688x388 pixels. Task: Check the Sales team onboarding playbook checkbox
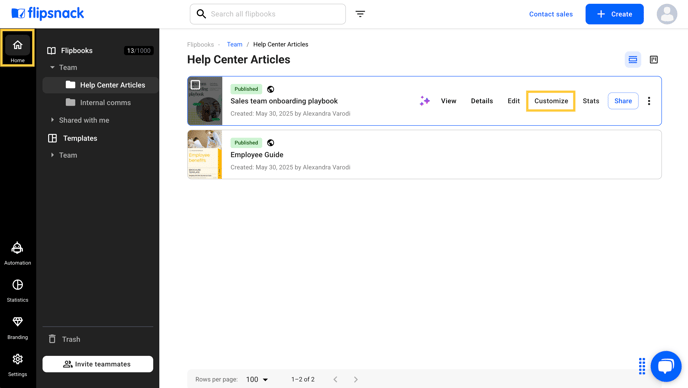coord(196,85)
